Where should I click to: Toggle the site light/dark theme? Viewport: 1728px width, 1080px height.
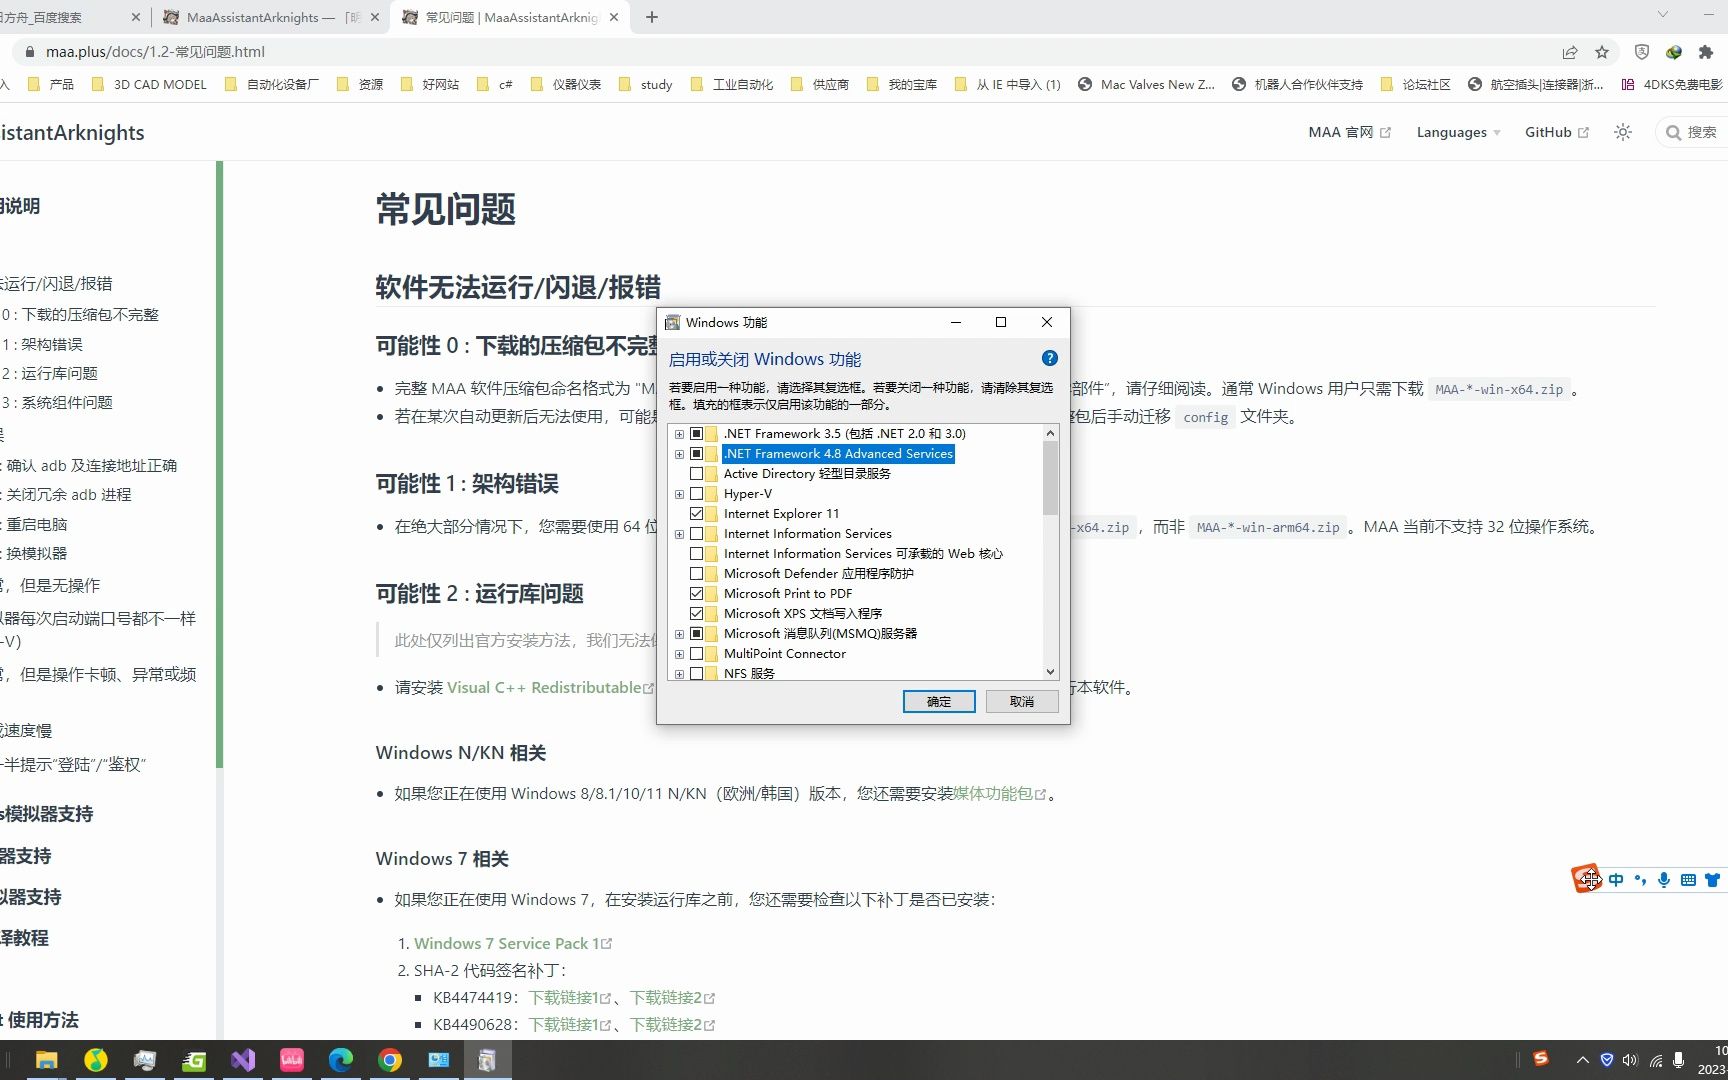pyautogui.click(x=1623, y=132)
